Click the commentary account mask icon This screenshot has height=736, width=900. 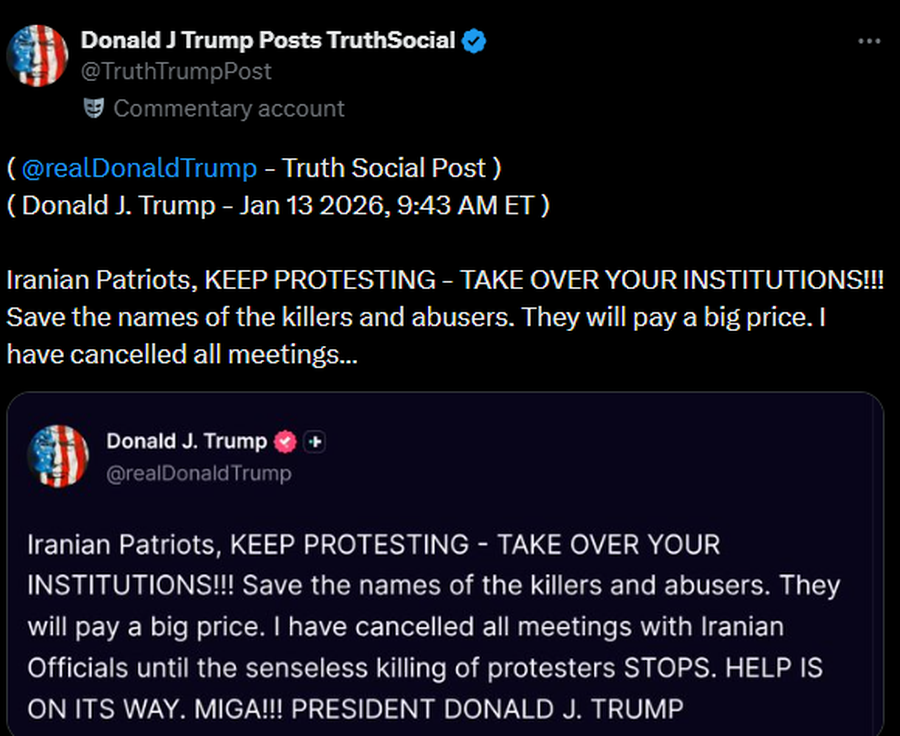pos(93,108)
